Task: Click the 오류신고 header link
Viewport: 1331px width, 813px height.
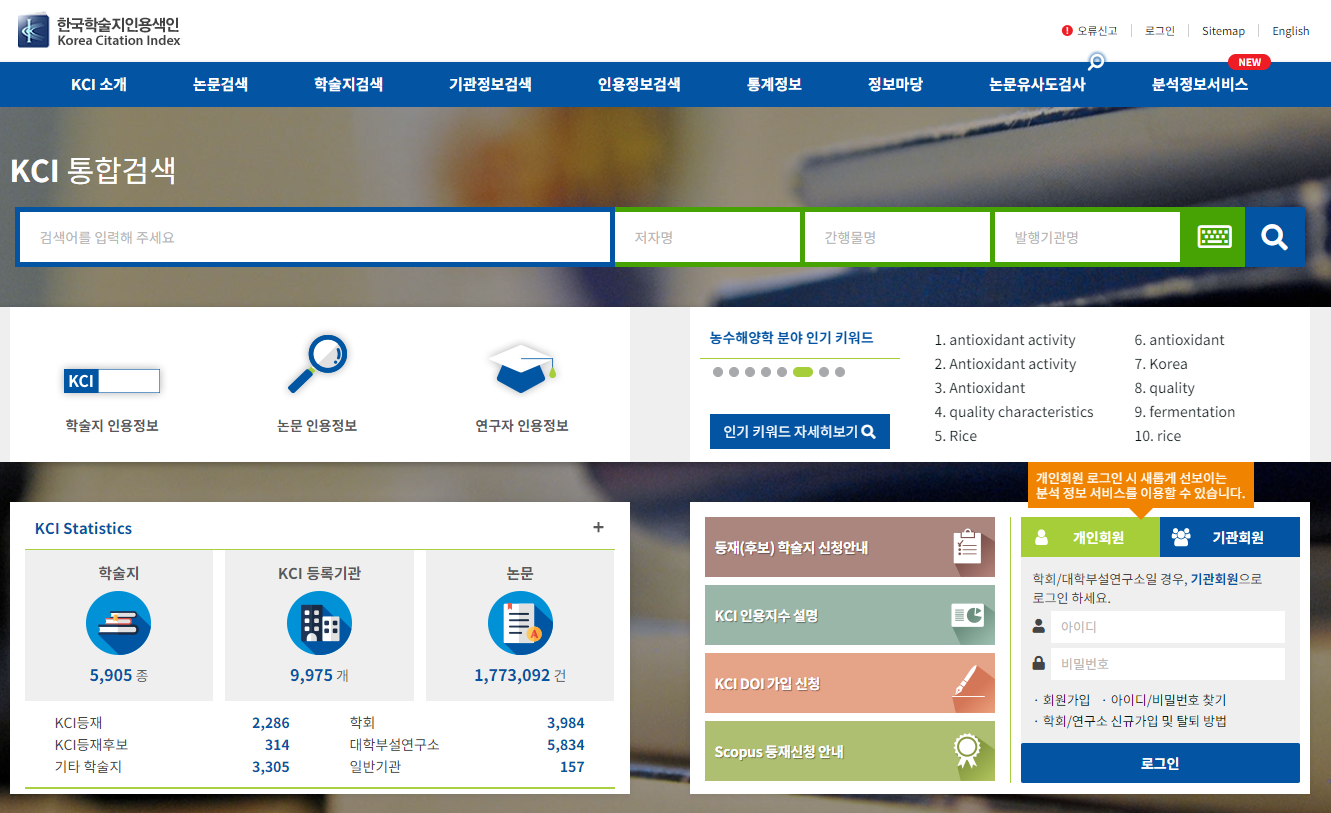Action: click(x=1097, y=31)
